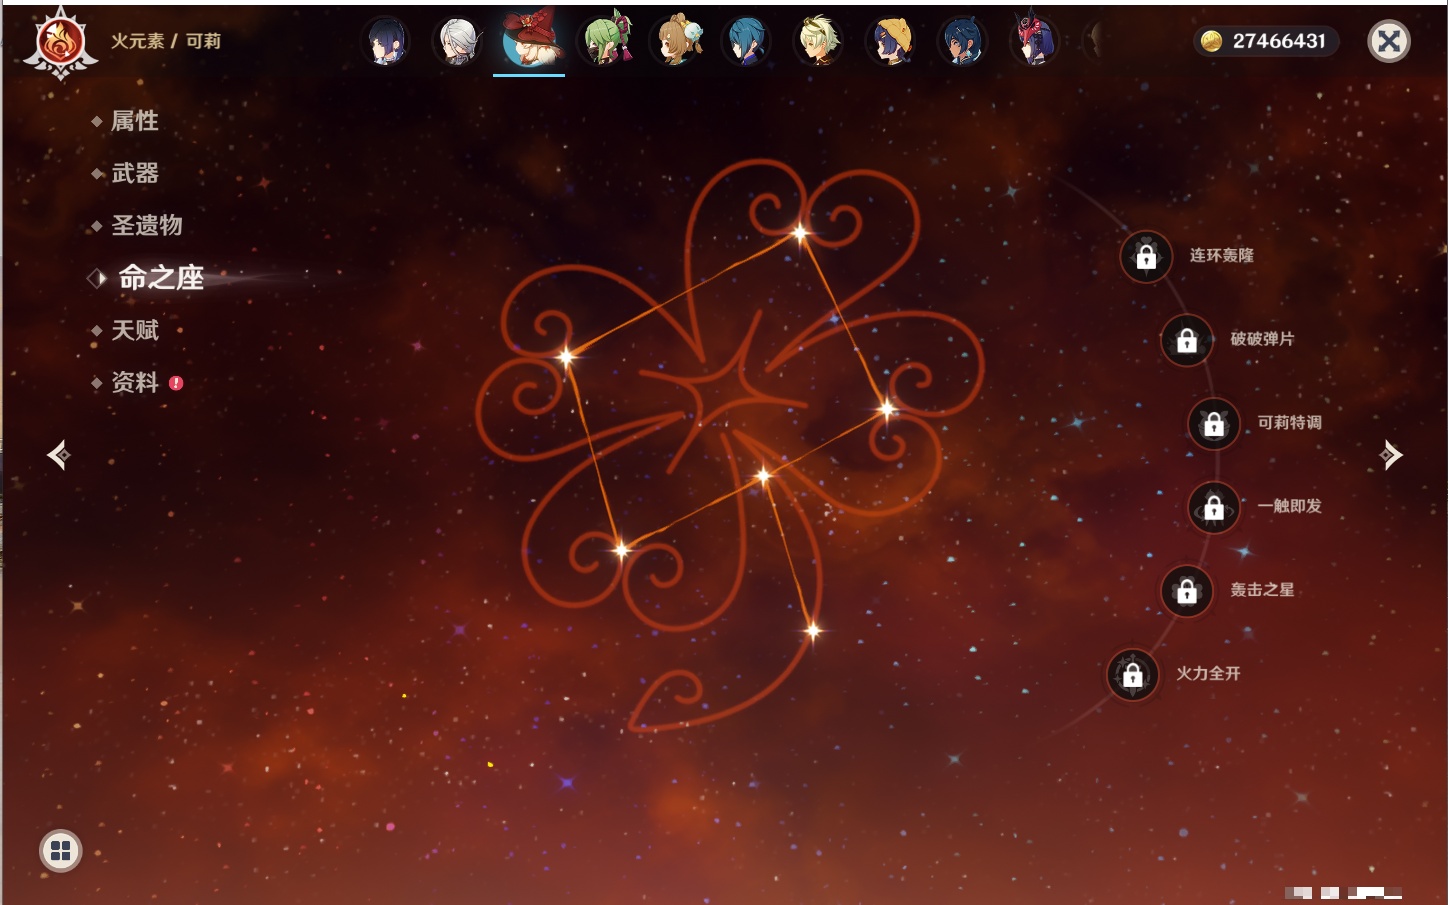This screenshot has width=1448, height=905.
Task: Click the bottommost star of the constellation
Action: pos(813,630)
